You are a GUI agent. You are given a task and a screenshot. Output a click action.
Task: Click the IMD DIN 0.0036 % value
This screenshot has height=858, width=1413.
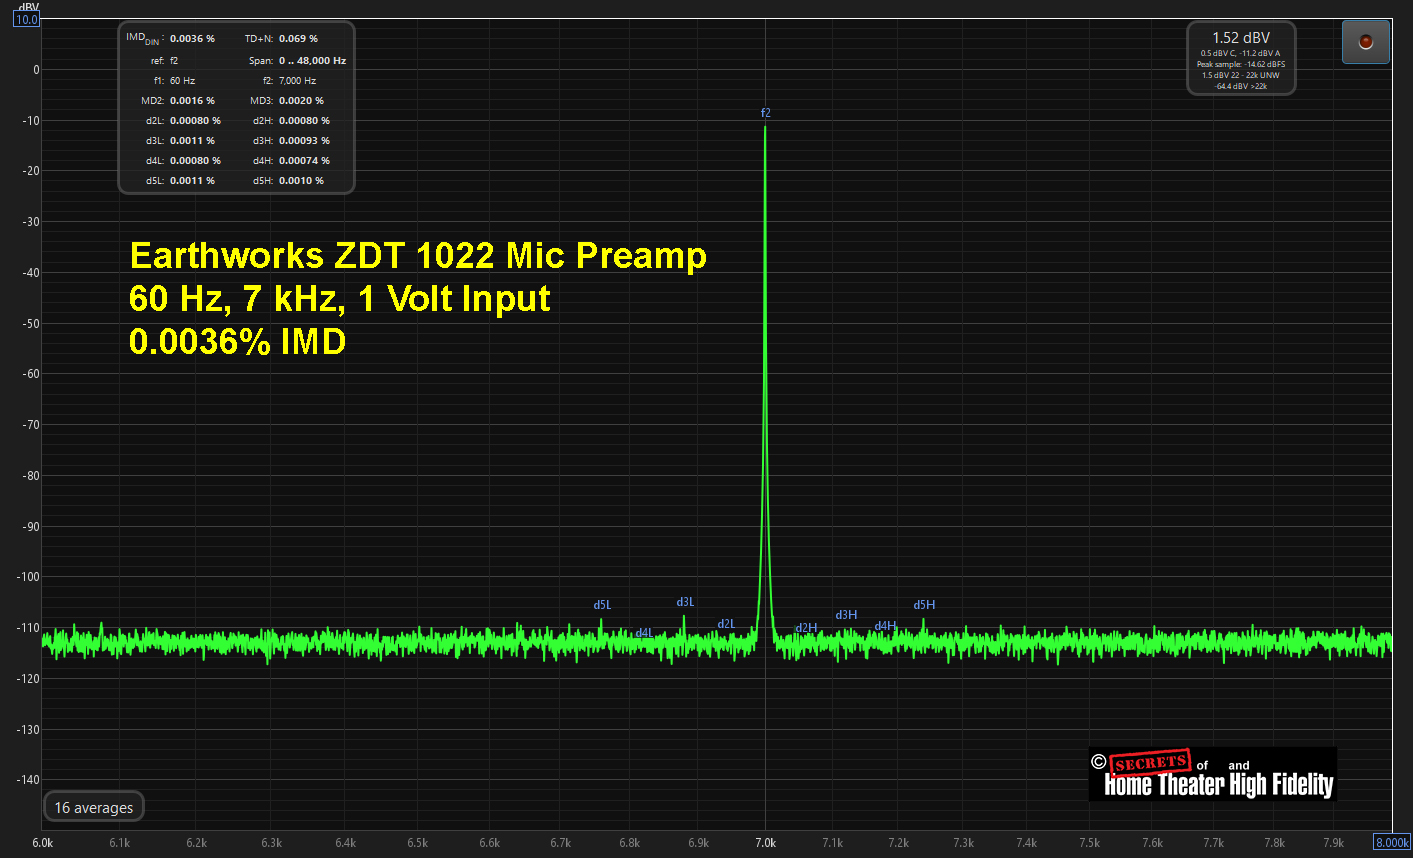[192, 38]
